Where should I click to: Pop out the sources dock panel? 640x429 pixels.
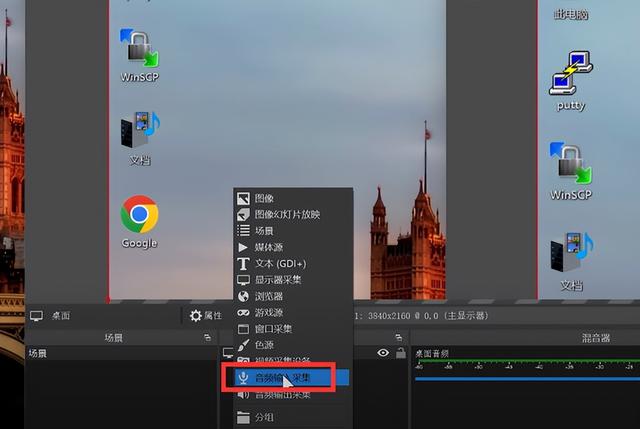(x=399, y=338)
